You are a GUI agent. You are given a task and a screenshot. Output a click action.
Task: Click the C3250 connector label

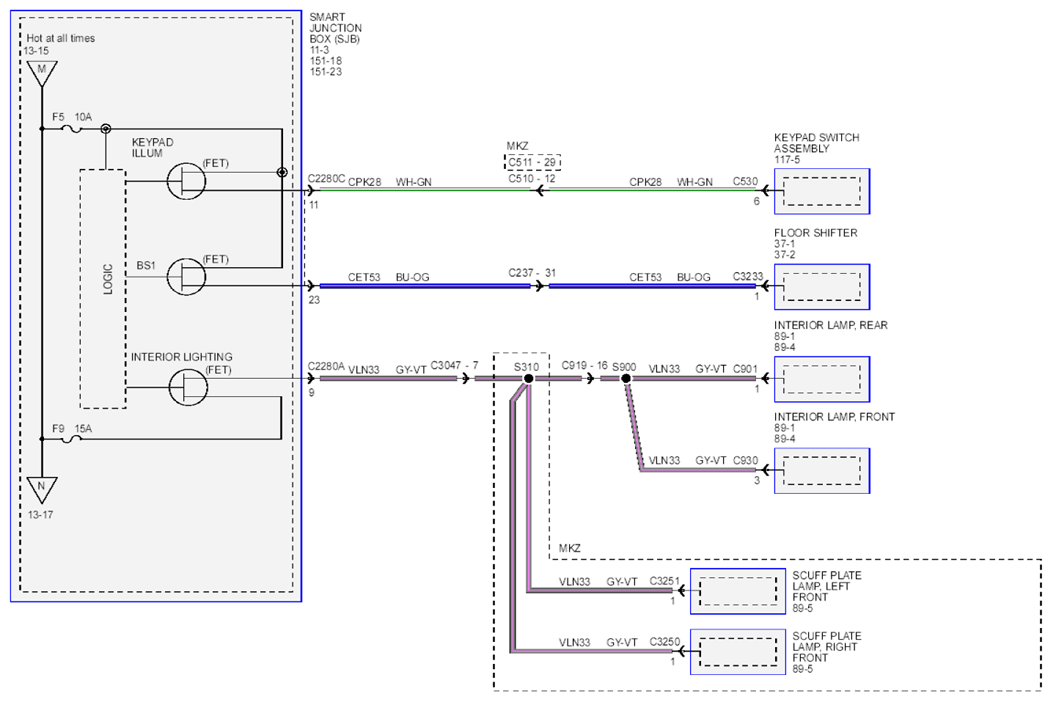[x=664, y=641]
